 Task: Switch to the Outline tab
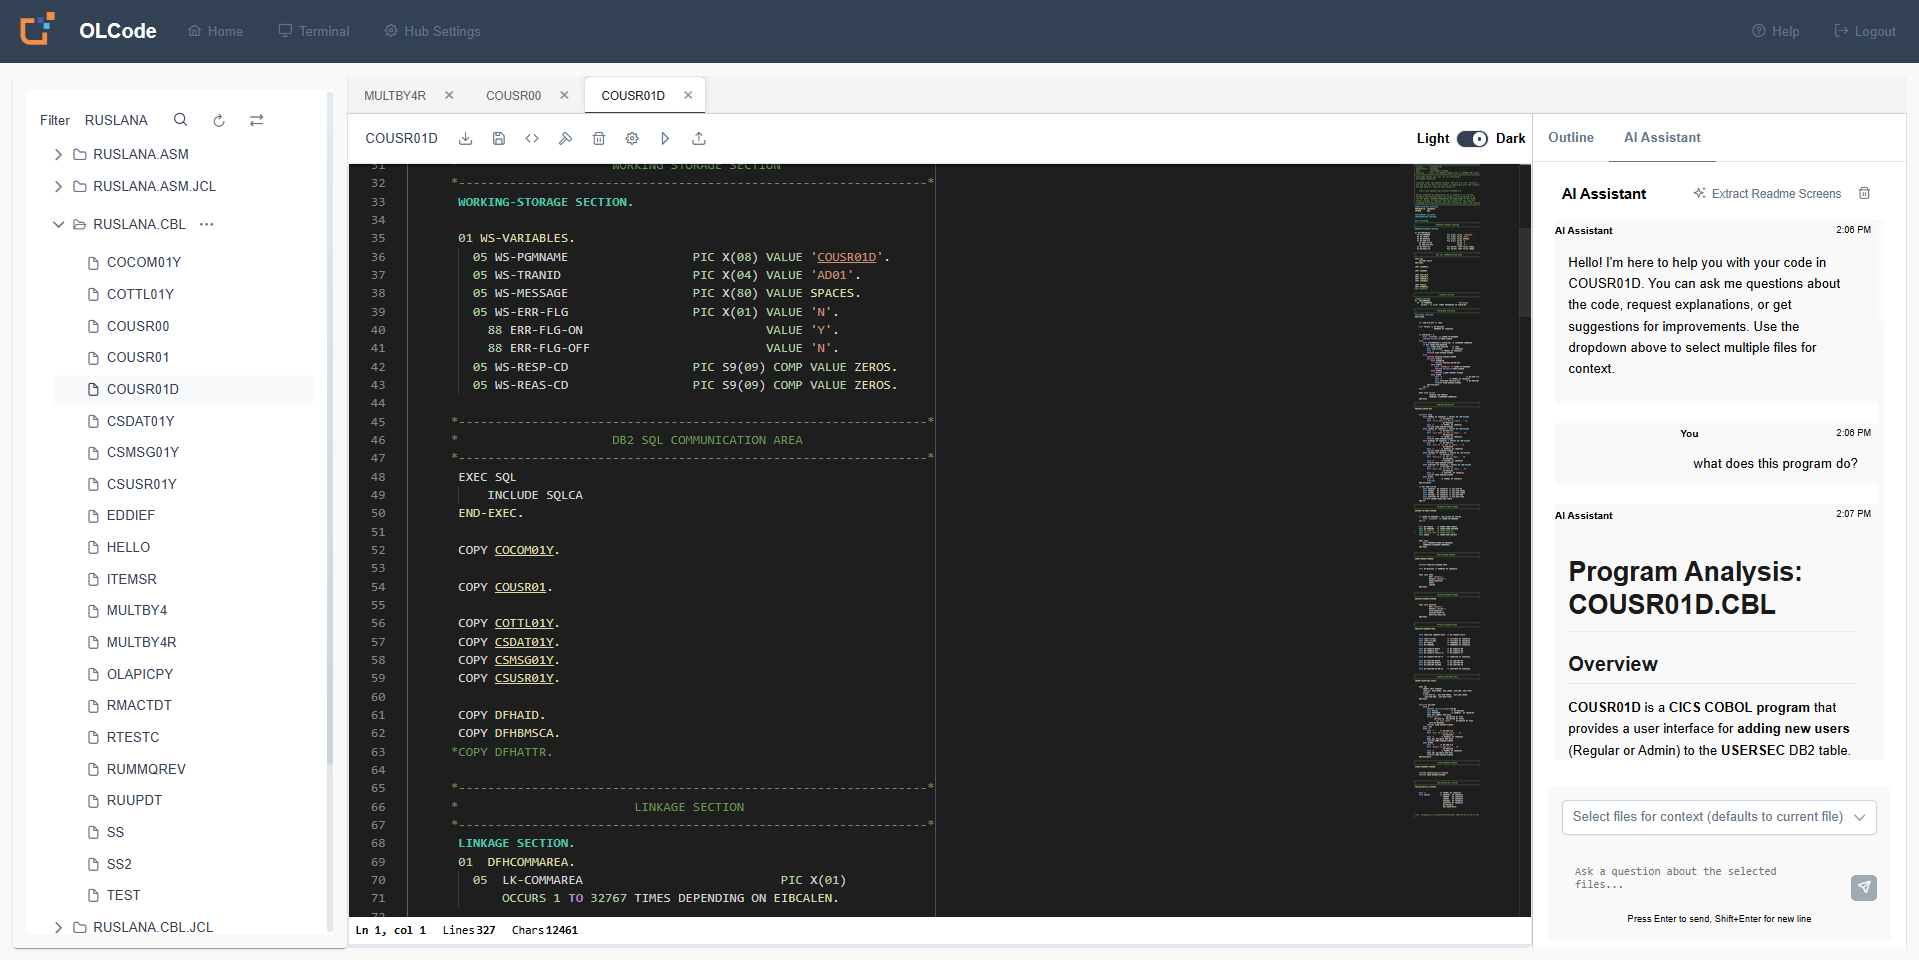click(x=1570, y=137)
